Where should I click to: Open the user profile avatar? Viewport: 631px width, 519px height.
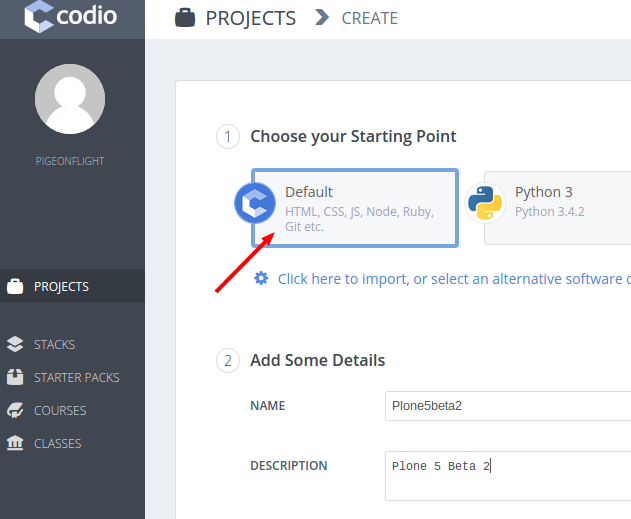tap(70, 98)
